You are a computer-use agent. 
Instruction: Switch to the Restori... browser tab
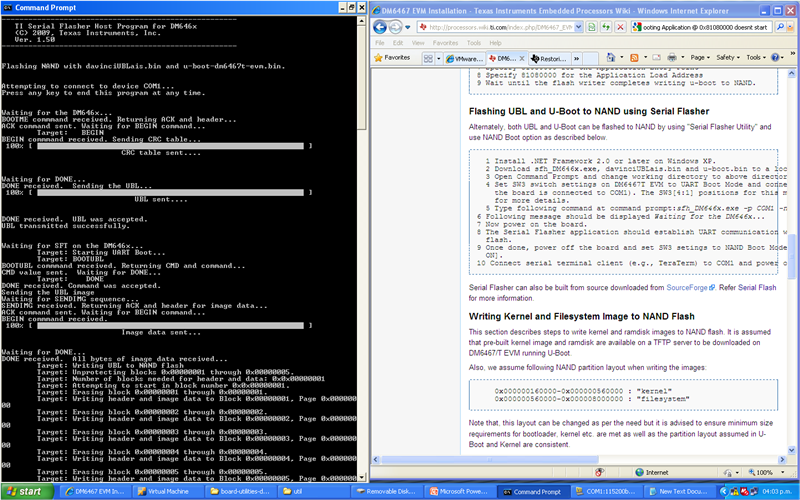click(549, 58)
